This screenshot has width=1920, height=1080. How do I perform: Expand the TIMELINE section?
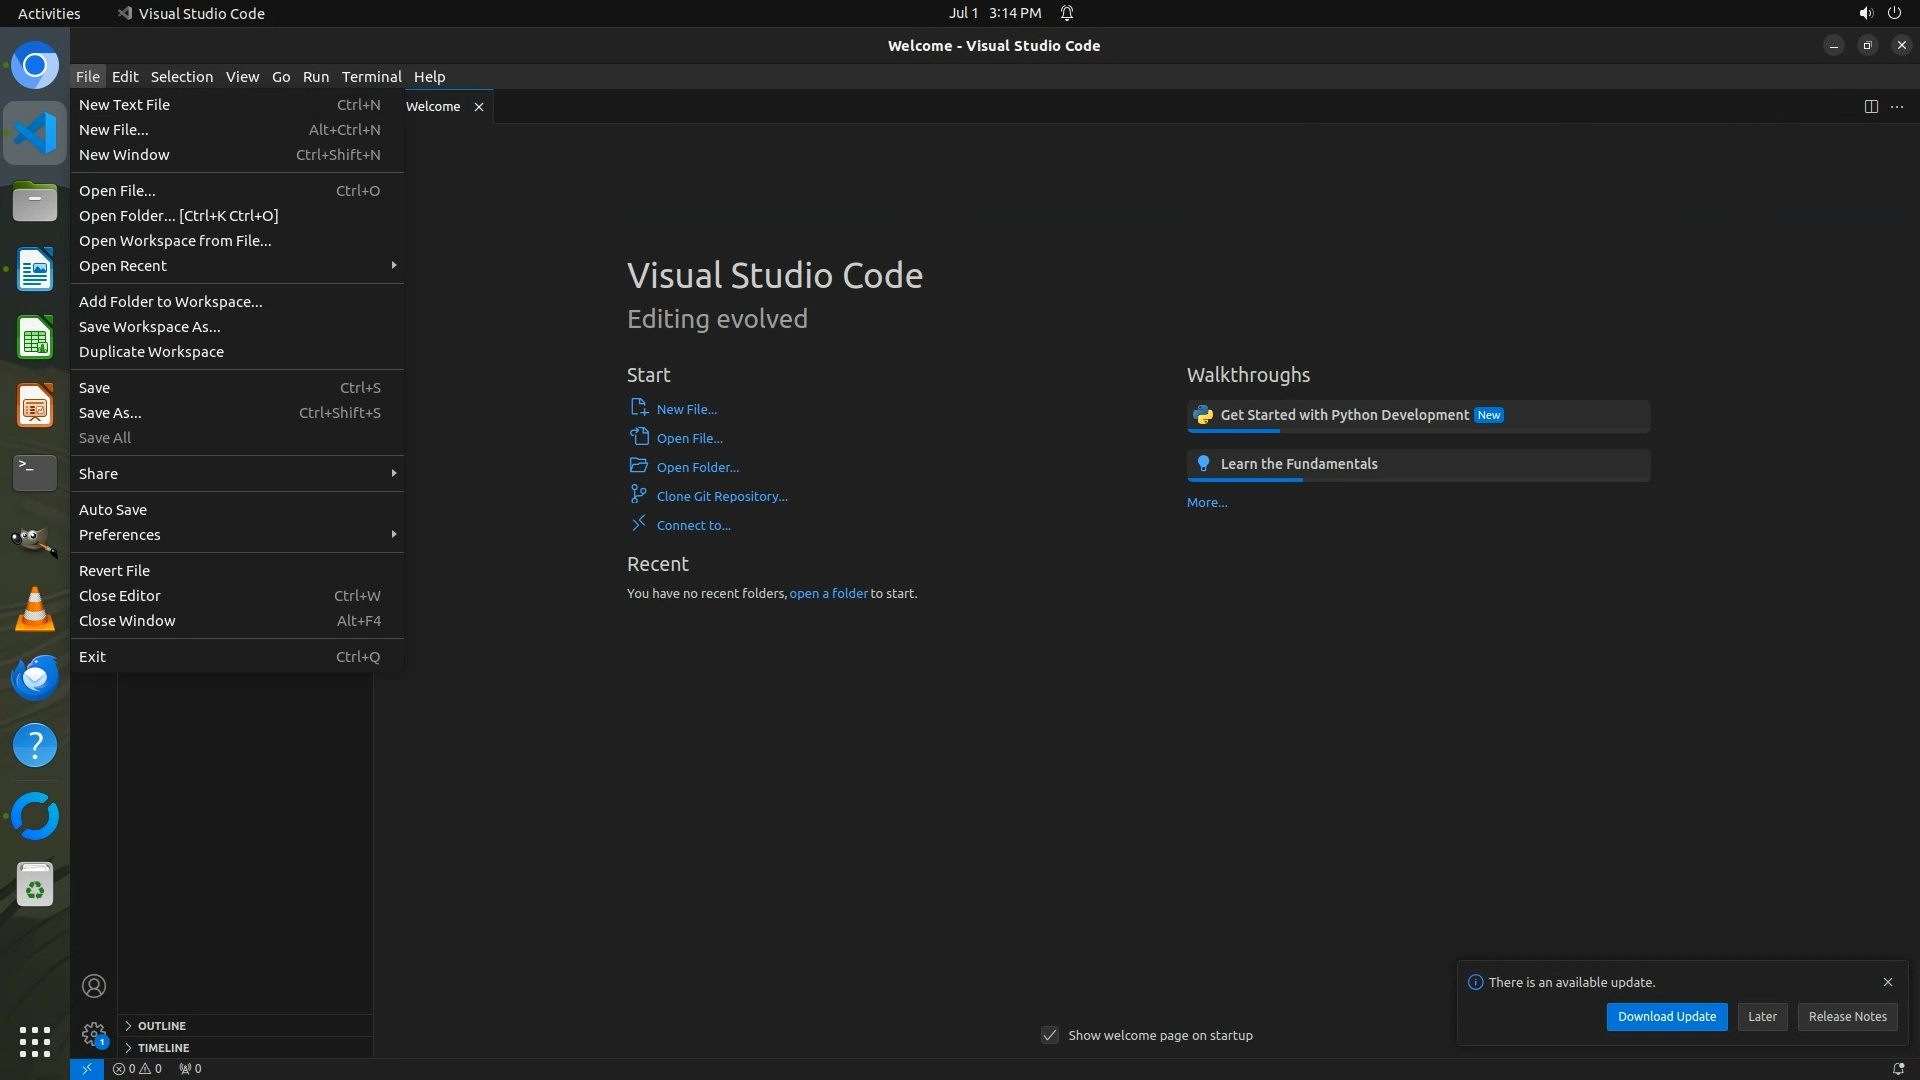click(x=163, y=1048)
